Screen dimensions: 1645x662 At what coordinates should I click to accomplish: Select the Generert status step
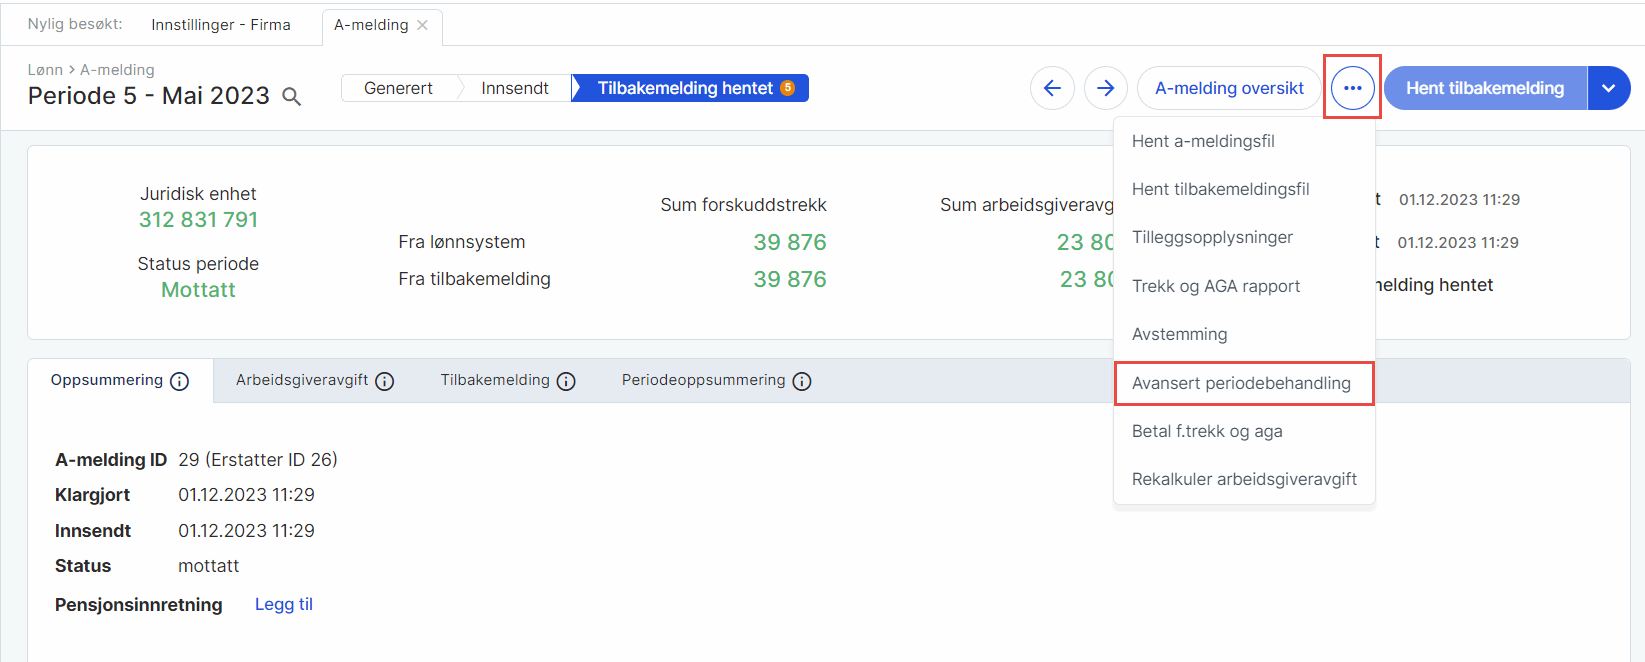398,88
